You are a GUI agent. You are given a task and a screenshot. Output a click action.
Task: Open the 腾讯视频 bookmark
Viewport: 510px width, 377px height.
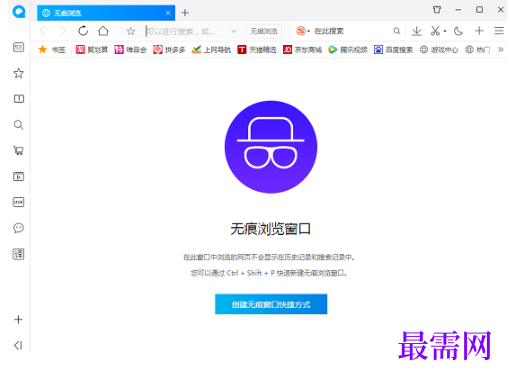pyautogui.click(x=348, y=50)
